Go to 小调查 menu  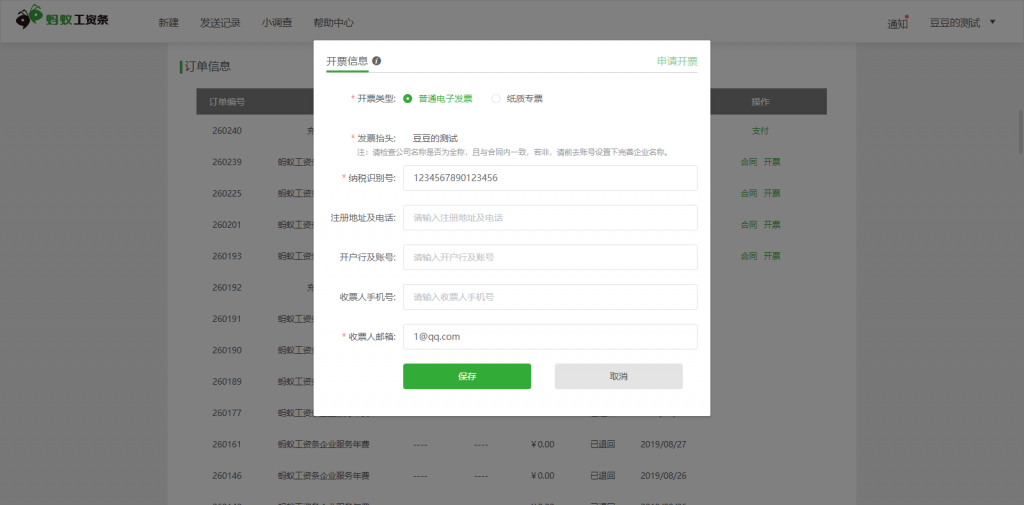coord(277,22)
